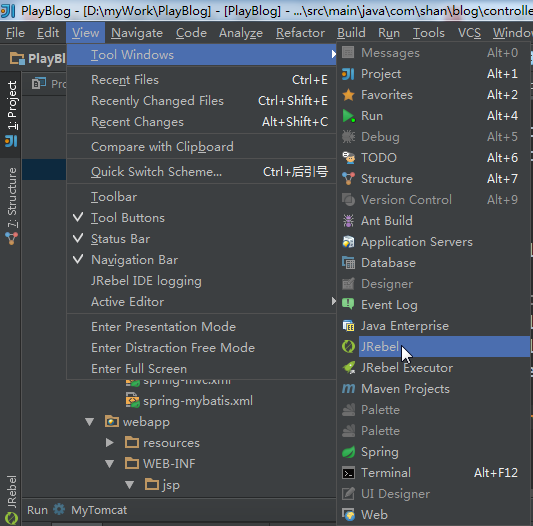
Task: Click the Tool Windows submenu arrow
Action: [333, 54]
